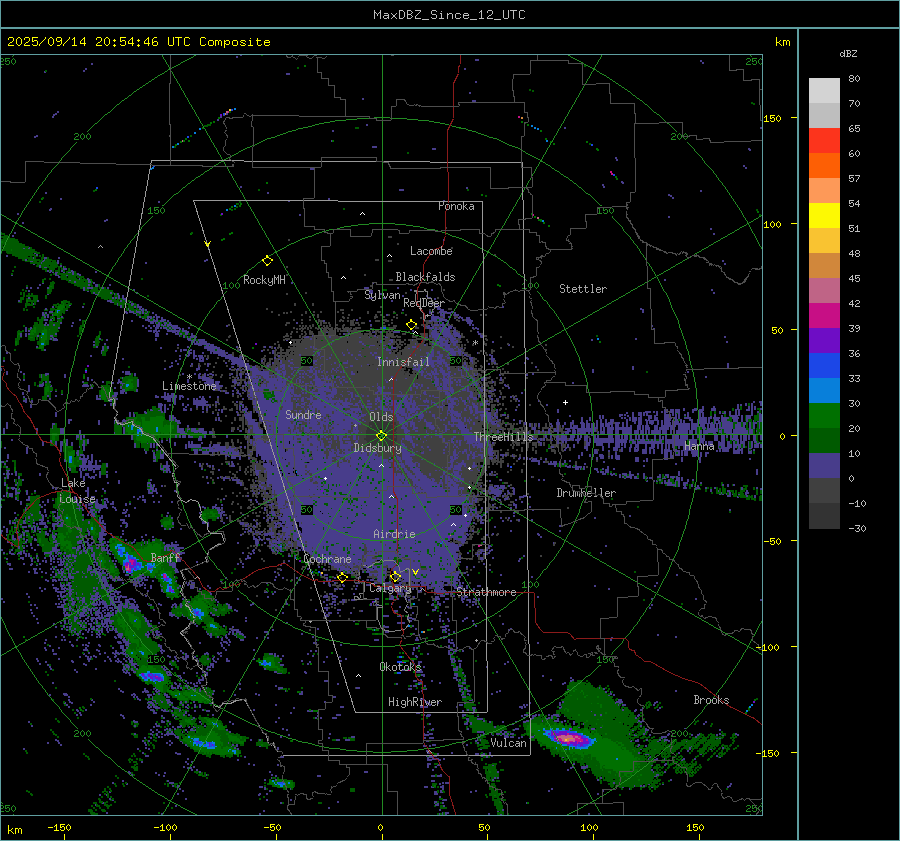Image resolution: width=900 pixels, height=841 pixels.
Task: Click the km unit label at bottom left
Action: click(14, 830)
